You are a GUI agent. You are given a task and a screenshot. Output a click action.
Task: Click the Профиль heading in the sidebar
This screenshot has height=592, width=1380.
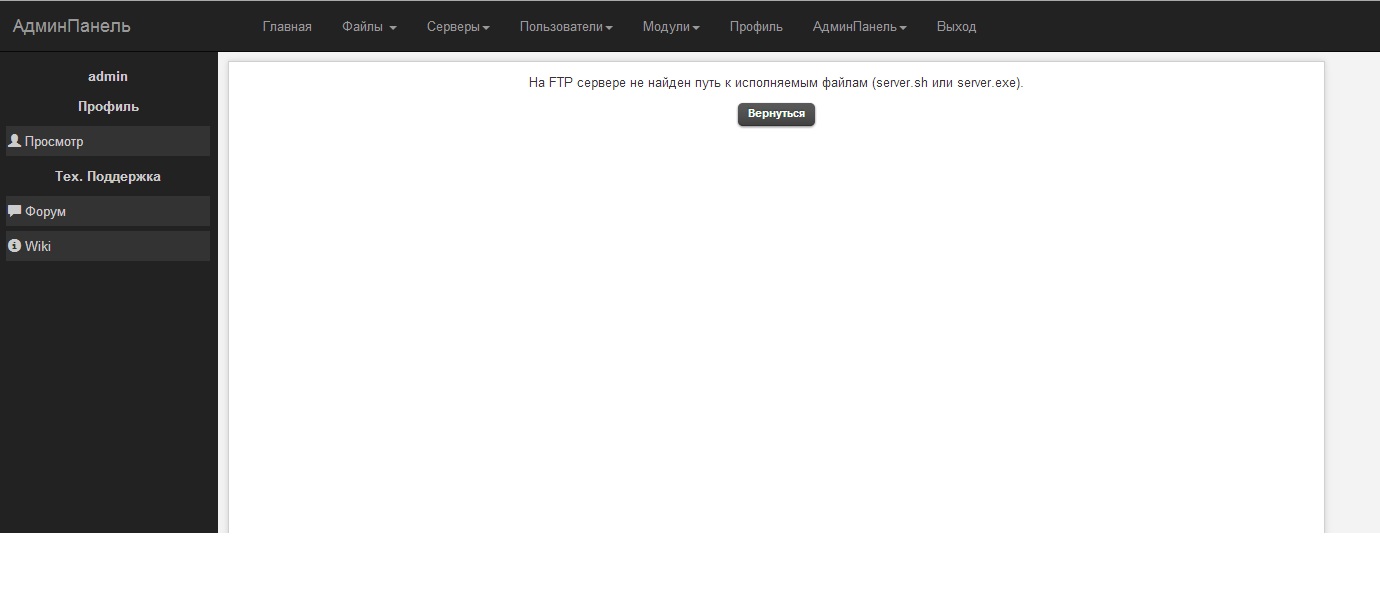(108, 106)
